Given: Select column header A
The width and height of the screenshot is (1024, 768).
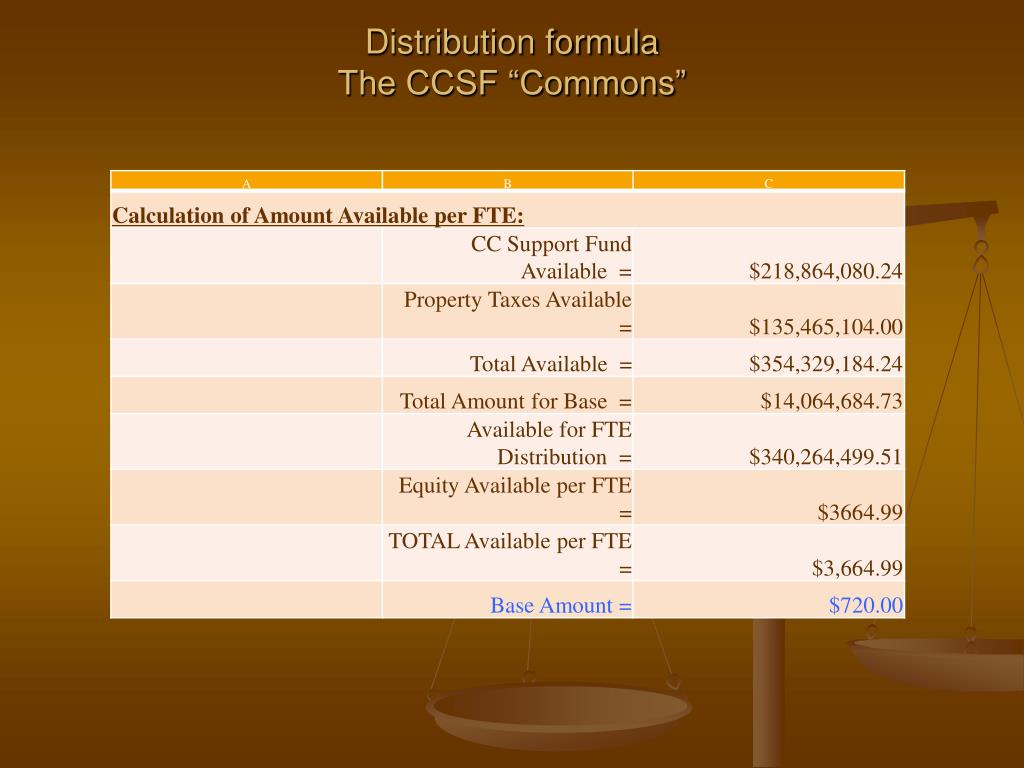Looking at the screenshot, I should pyautogui.click(x=246, y=181).
